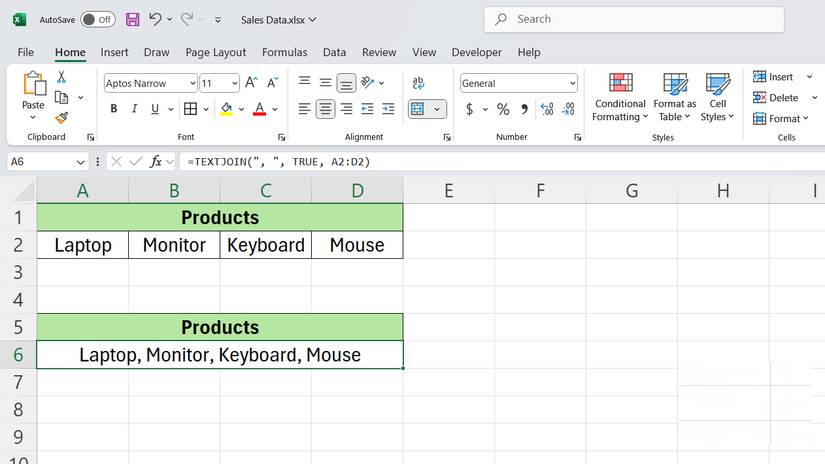Click the Delete cells button
This screenshot has height=464, width=825.
pyautogui.click(x=776, y=97)
